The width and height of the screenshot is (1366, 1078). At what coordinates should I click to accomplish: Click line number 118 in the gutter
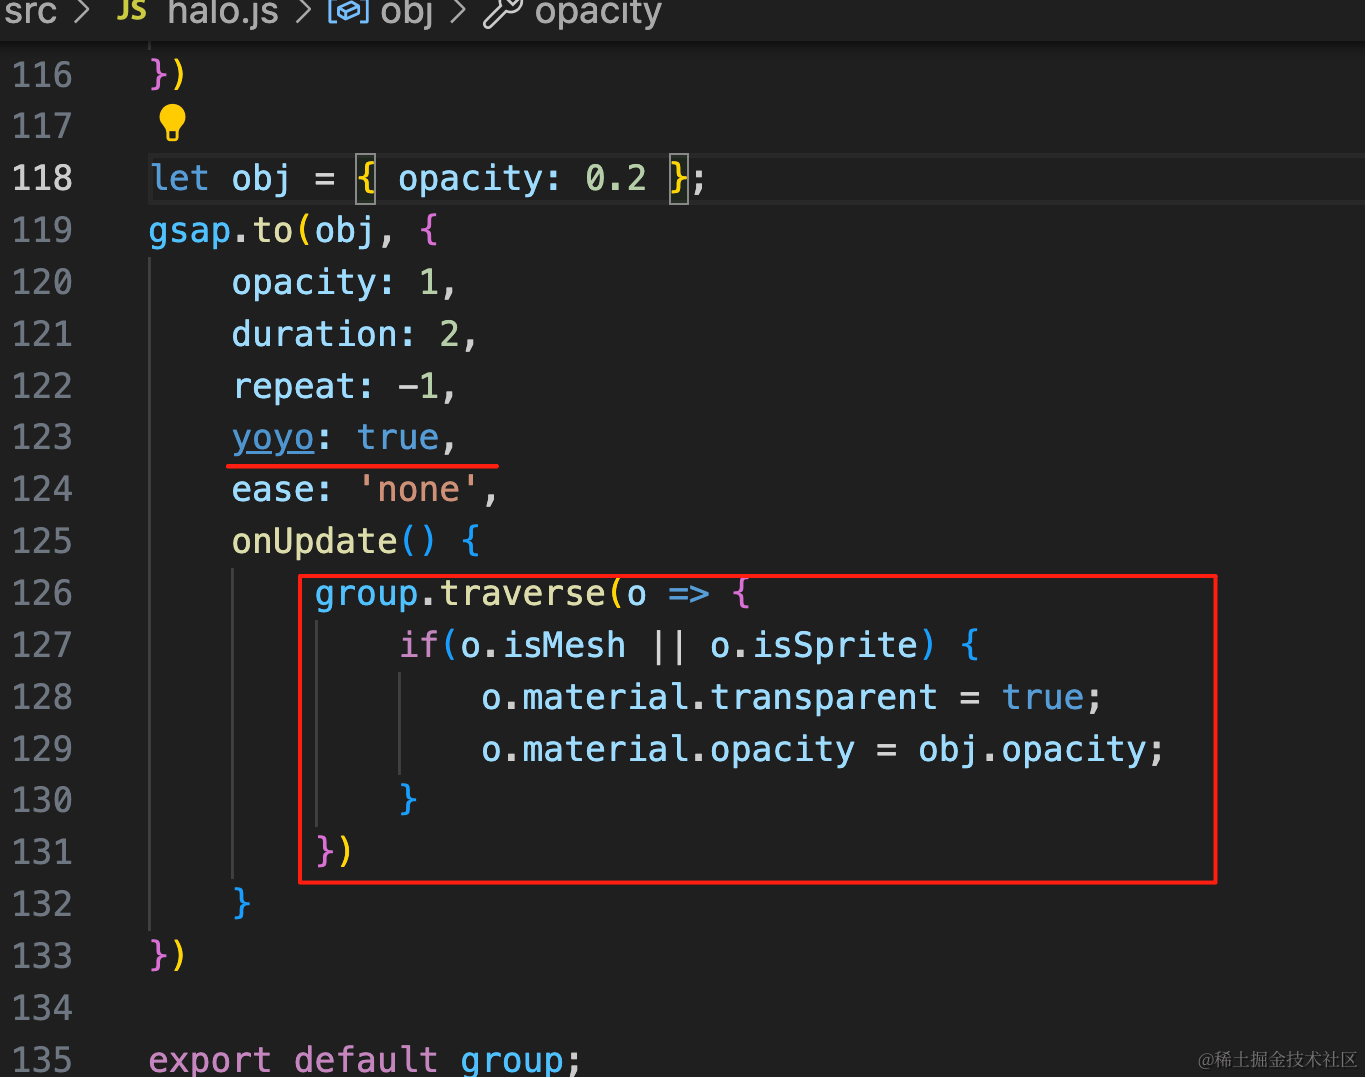pyautogui.click(x=42, y=178)
